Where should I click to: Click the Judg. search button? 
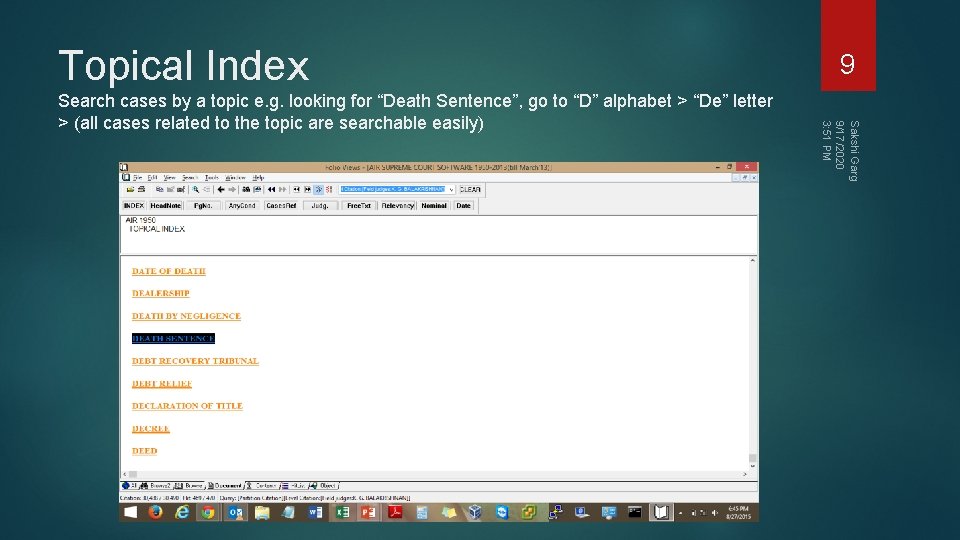(x=320, y=206)
